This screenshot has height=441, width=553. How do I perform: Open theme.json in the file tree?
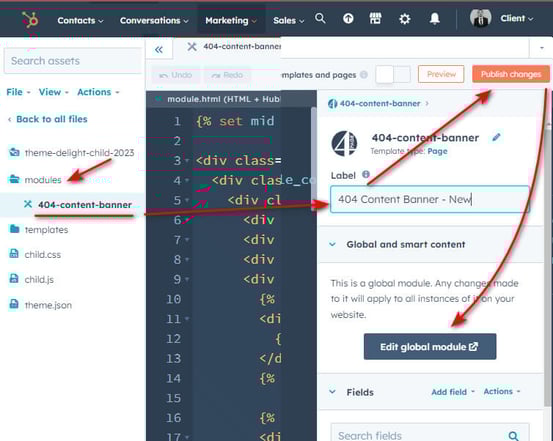point(48,305)
